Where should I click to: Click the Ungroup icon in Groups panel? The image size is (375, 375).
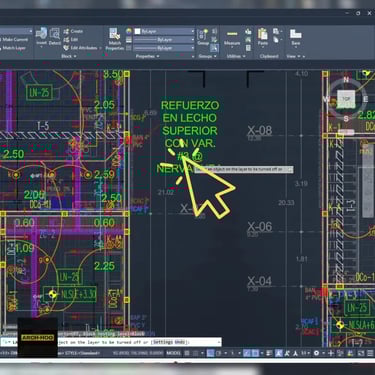(214, 31)
